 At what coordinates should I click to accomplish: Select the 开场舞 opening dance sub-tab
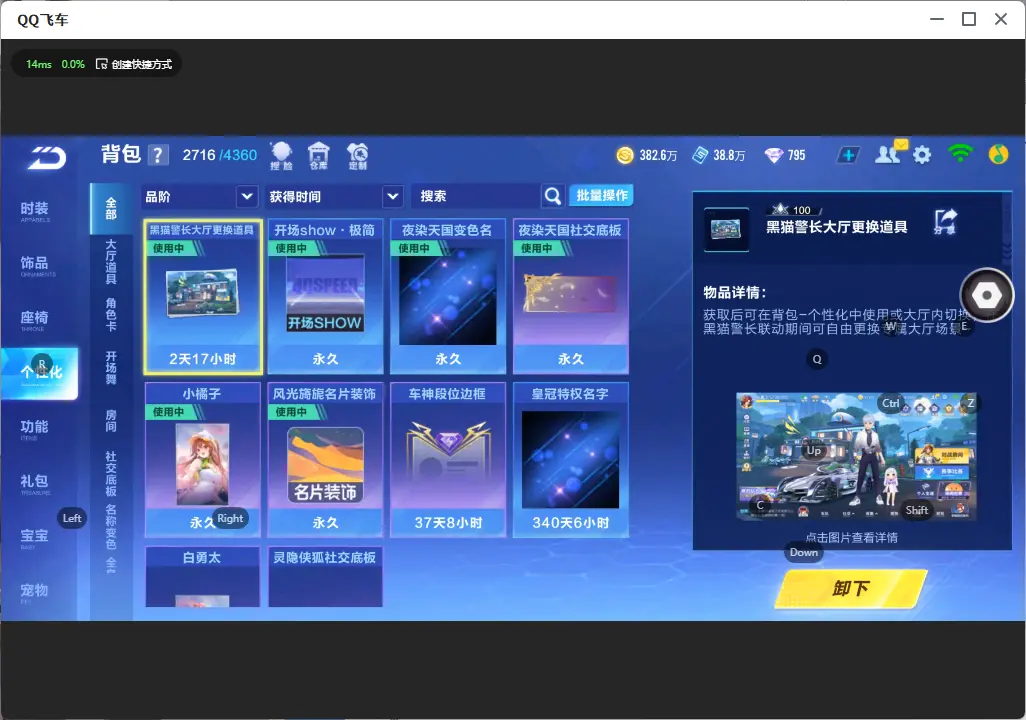111,368
